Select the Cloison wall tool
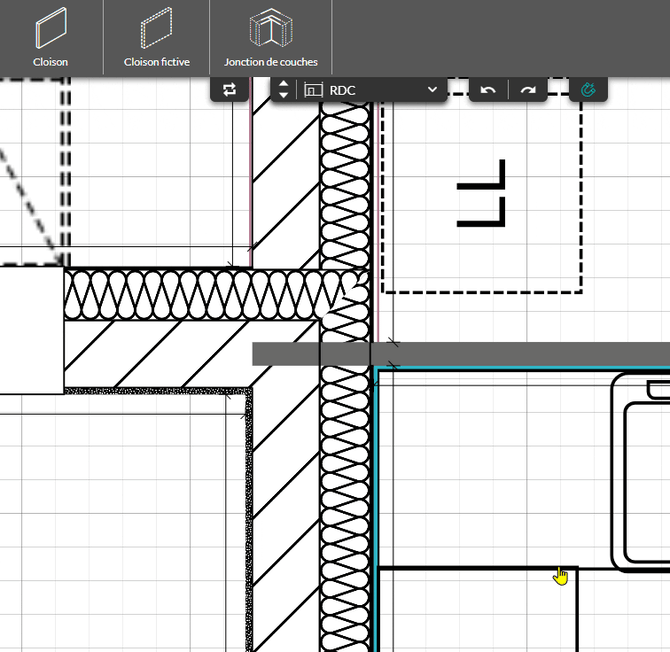670x652 pixels. [x=50, y=38]
